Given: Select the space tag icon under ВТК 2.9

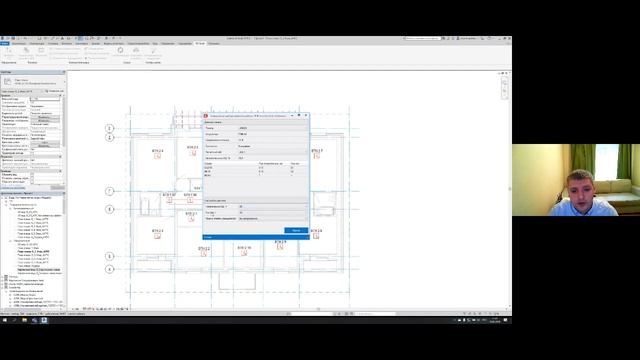Looking at the screenshot, I should point(280,247).
